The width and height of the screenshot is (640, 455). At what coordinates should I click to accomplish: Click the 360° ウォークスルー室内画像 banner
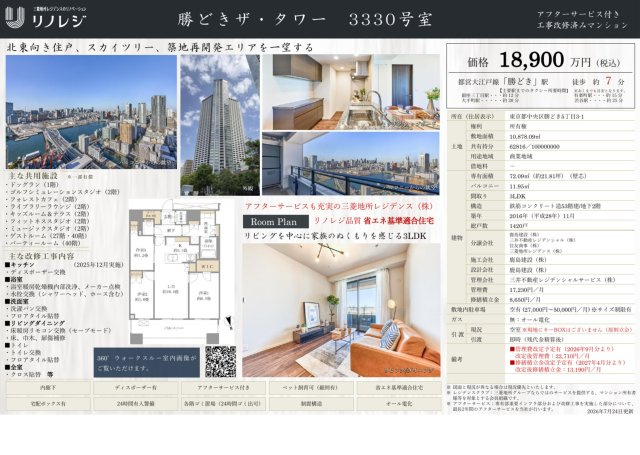[147, 362]
